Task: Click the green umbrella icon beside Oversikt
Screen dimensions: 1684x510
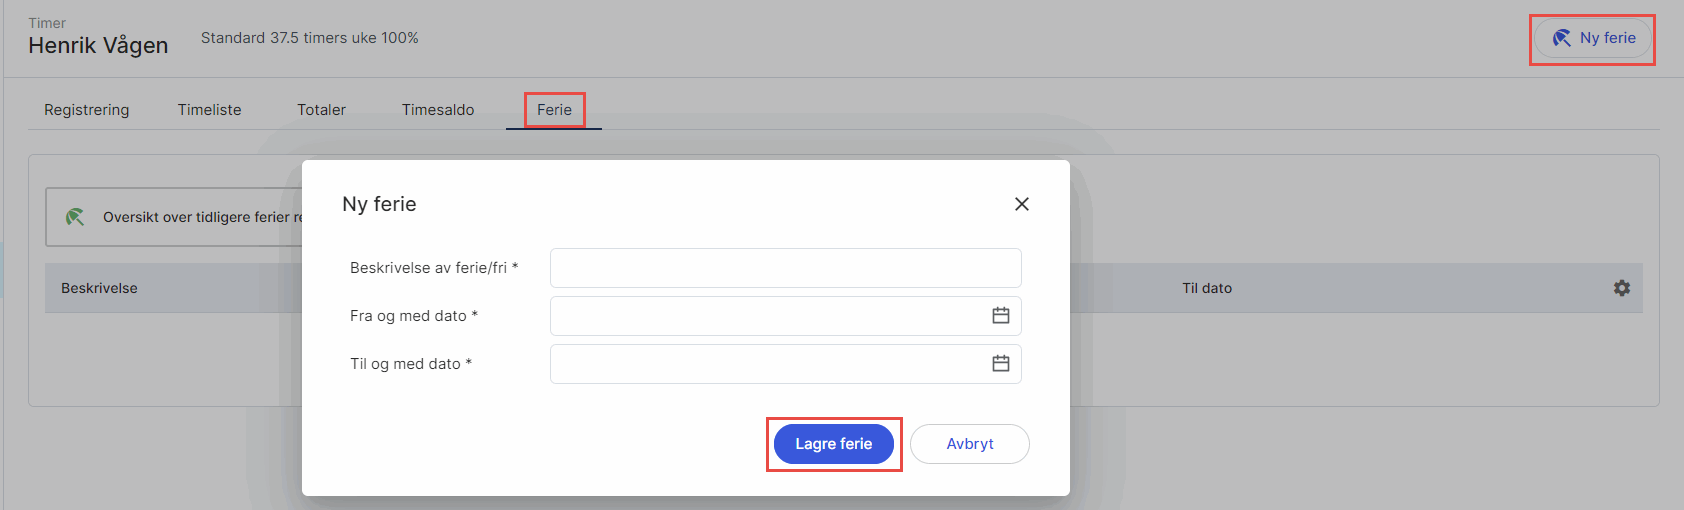Action: [x=75, y=217]
